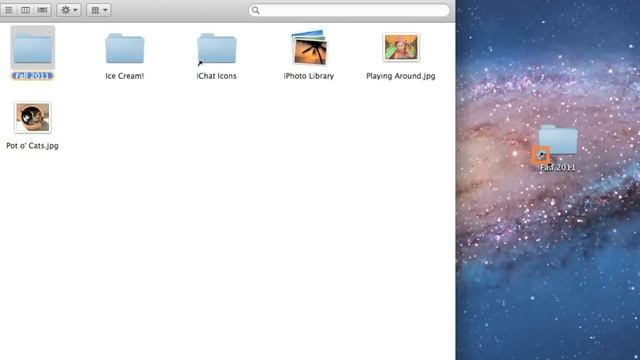The image size is (640, 360).
Task: Open the Action gear dropdown menu
Action: [x=69, y=10]
